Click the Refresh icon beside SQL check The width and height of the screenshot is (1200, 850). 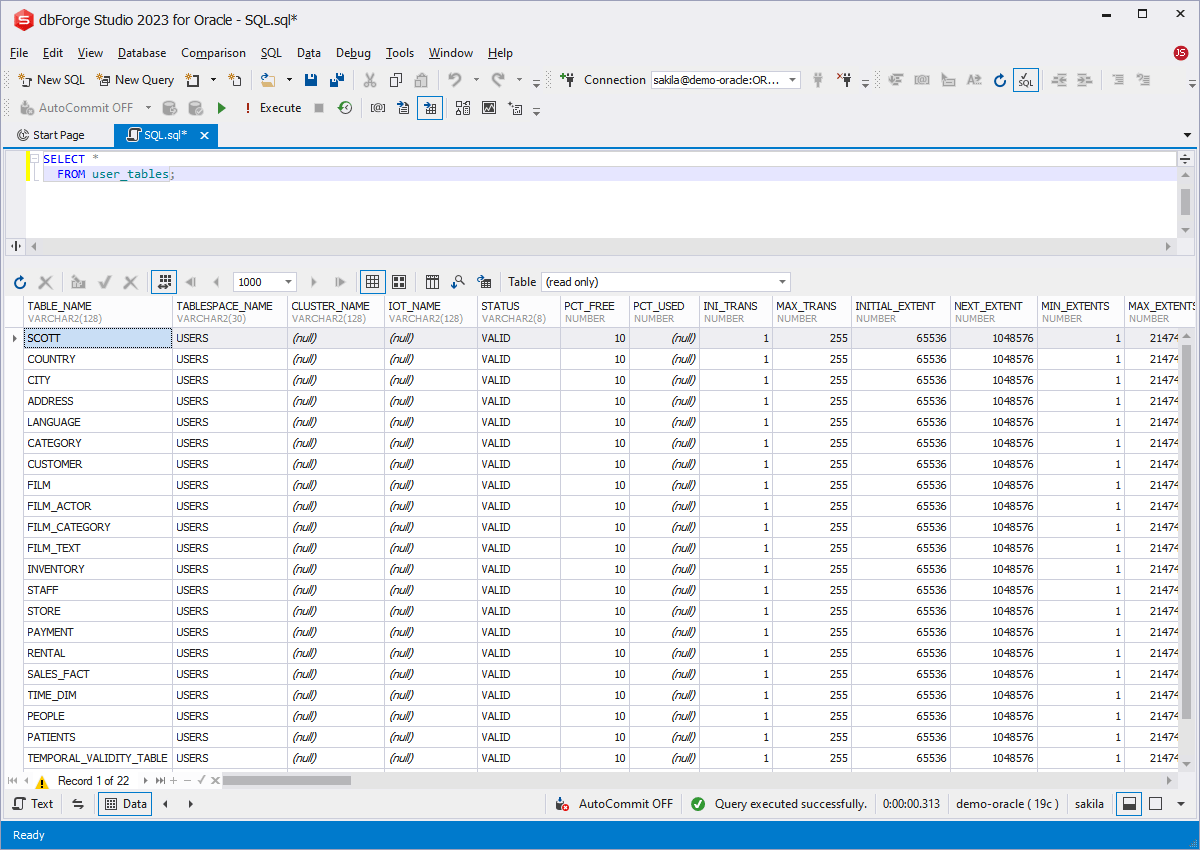click(x=1000, y=80)
